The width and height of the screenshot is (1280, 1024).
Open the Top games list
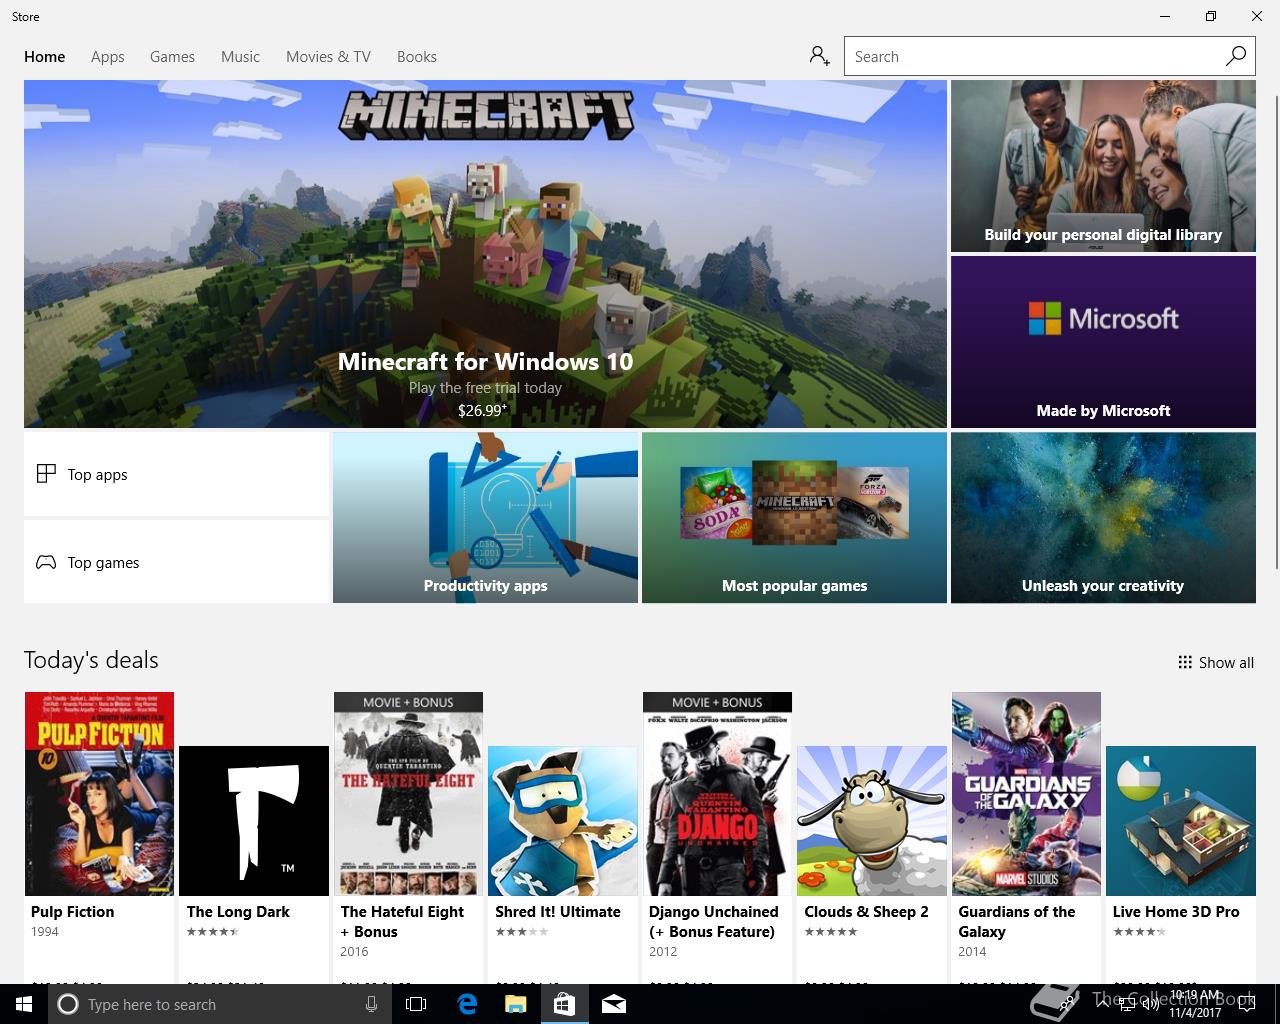click(x=176, y=562)
